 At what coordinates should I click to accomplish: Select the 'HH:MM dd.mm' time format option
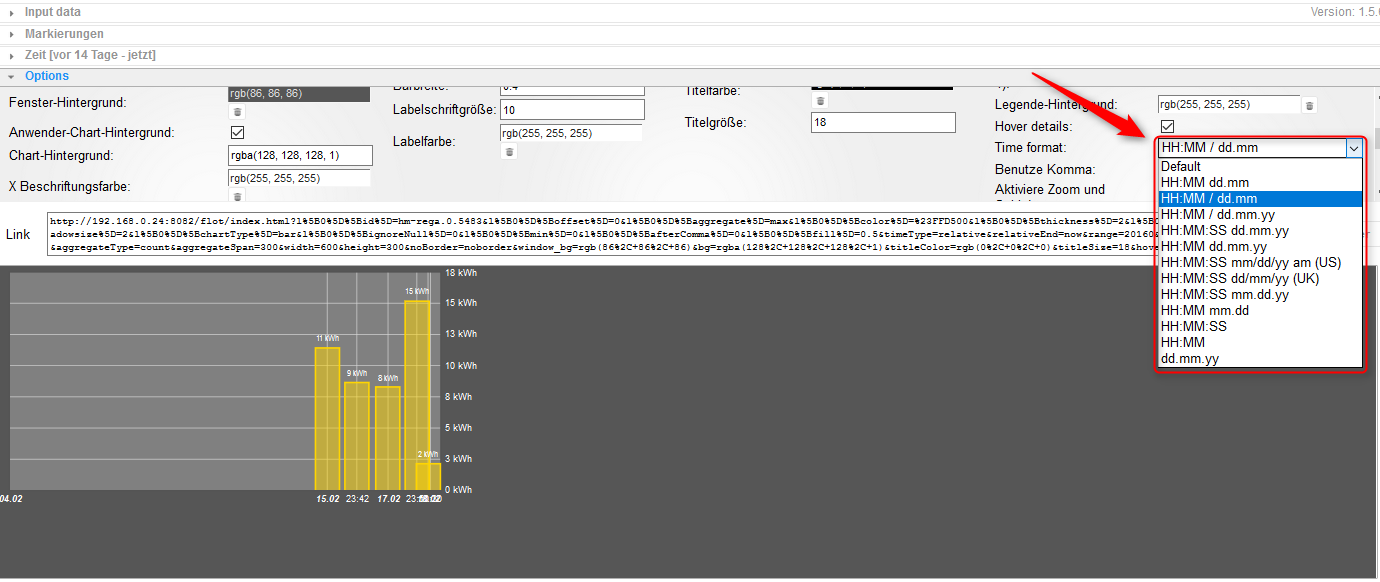(1260, 182)
